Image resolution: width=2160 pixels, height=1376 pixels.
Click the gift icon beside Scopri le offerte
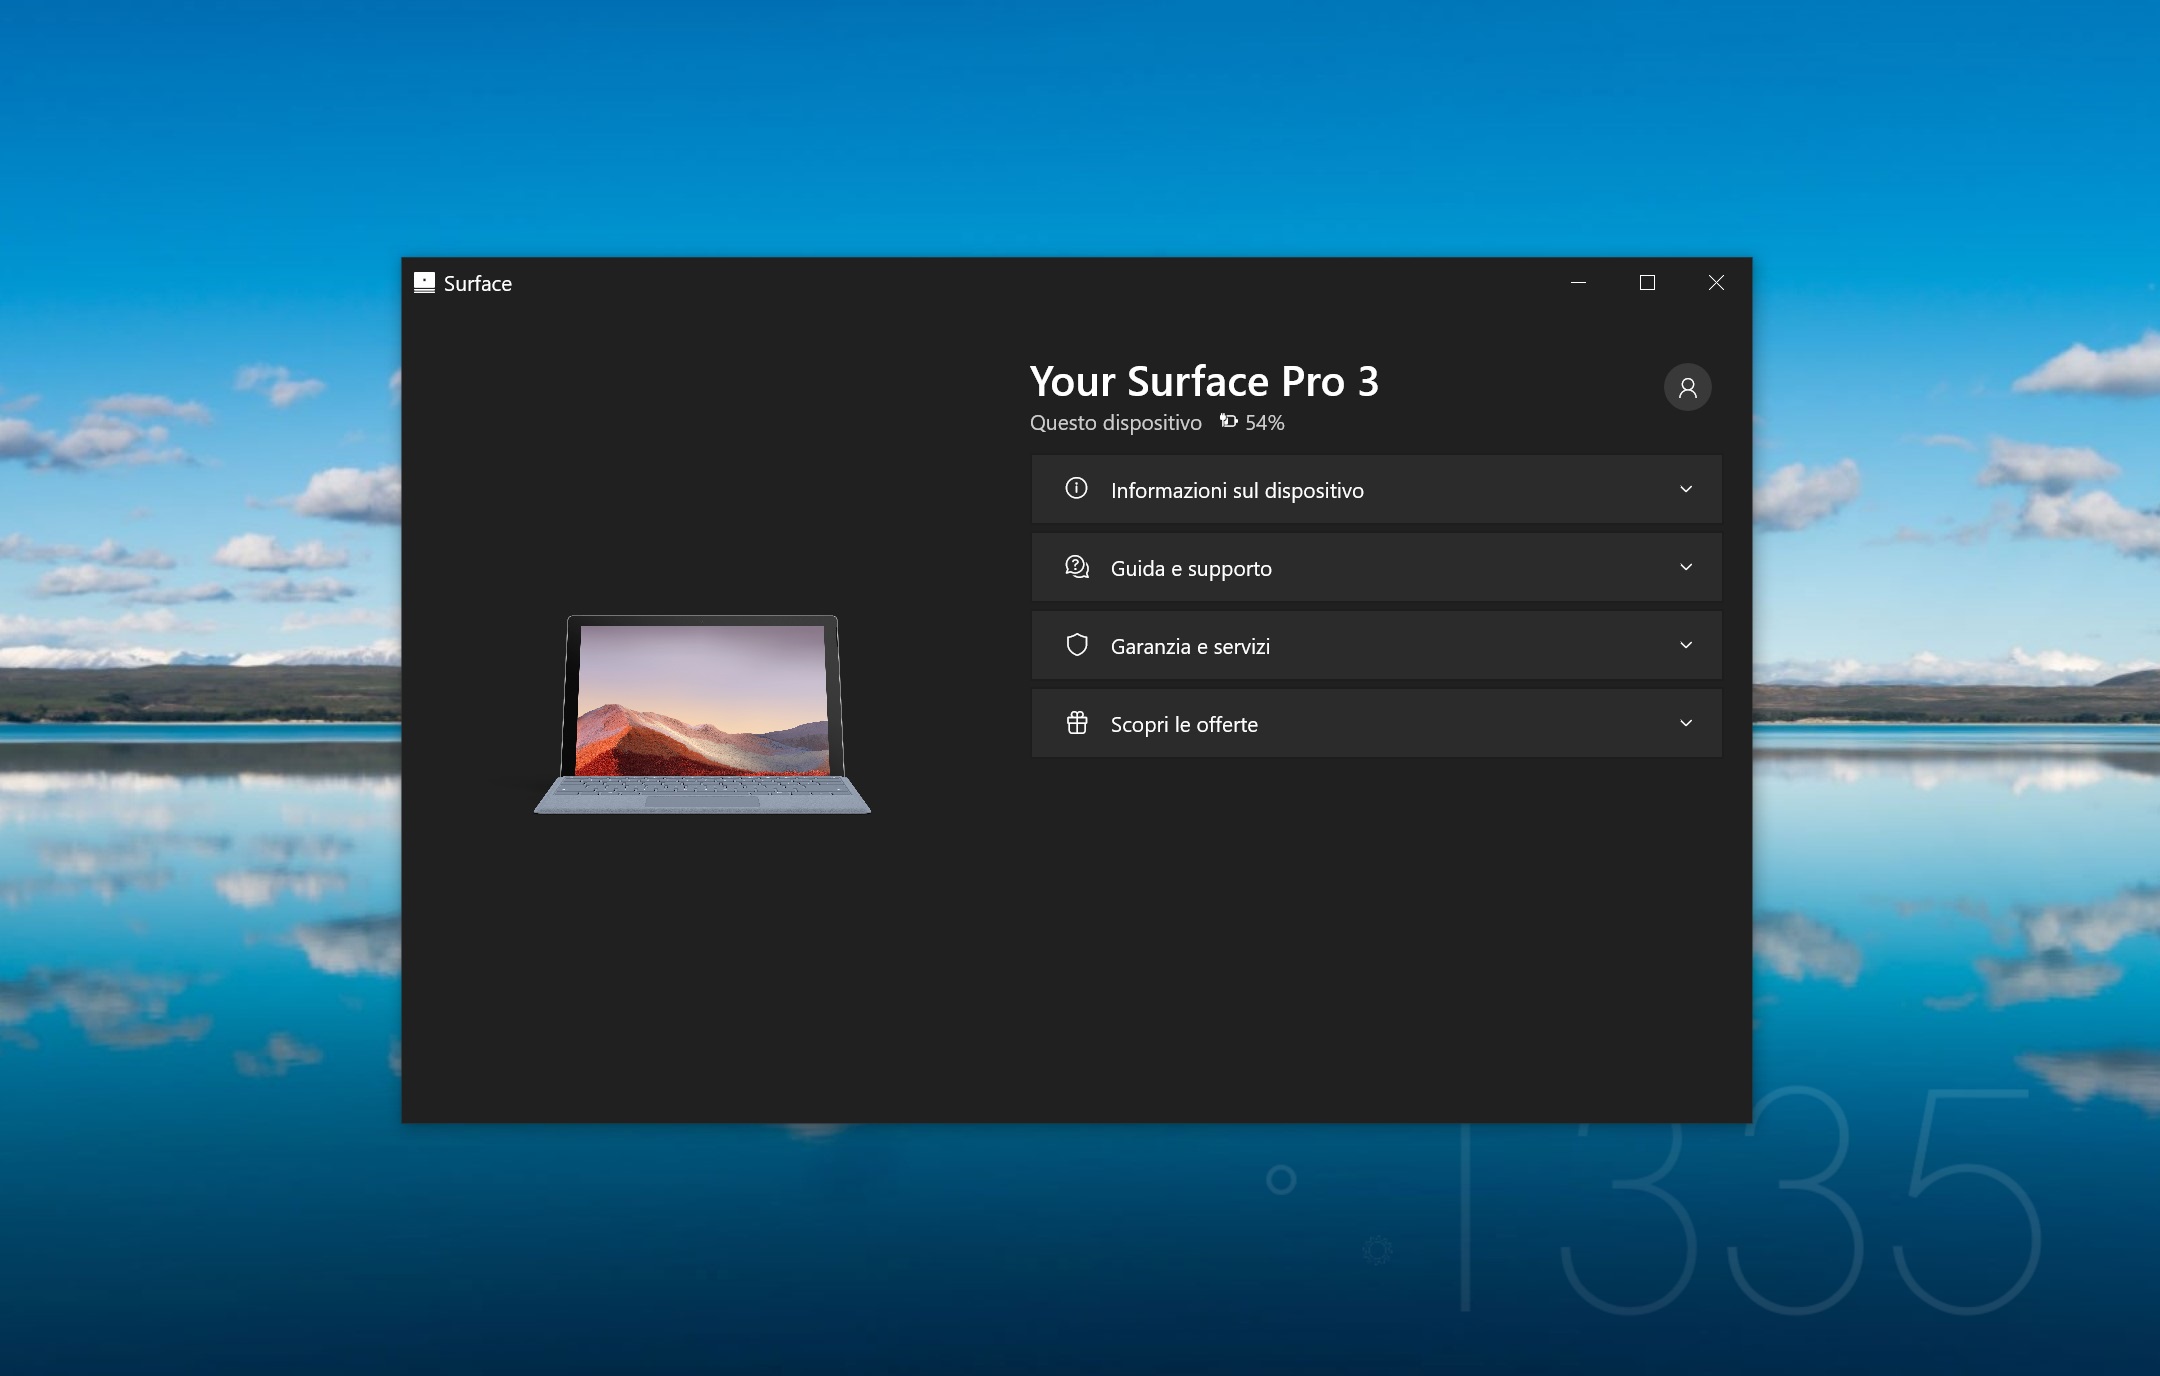coord(1077,722)
